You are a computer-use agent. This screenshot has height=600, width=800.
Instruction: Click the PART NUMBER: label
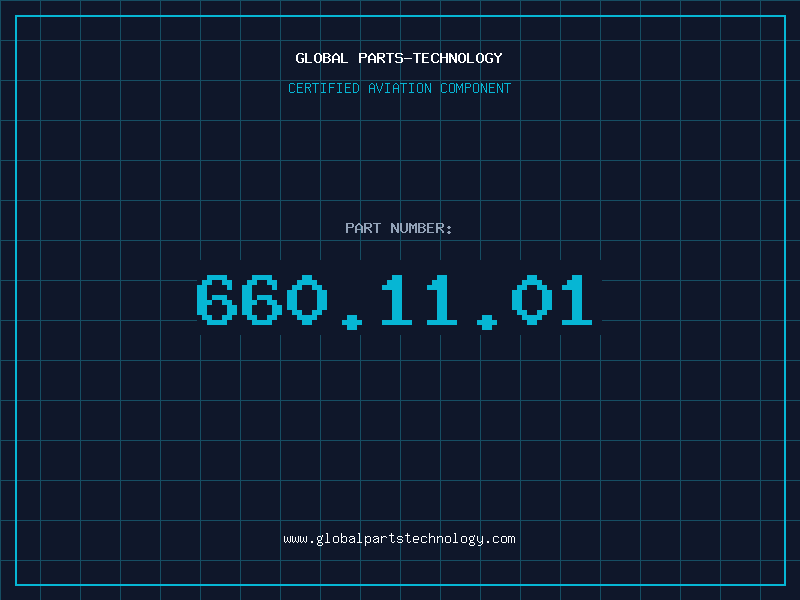click(399, 228)
